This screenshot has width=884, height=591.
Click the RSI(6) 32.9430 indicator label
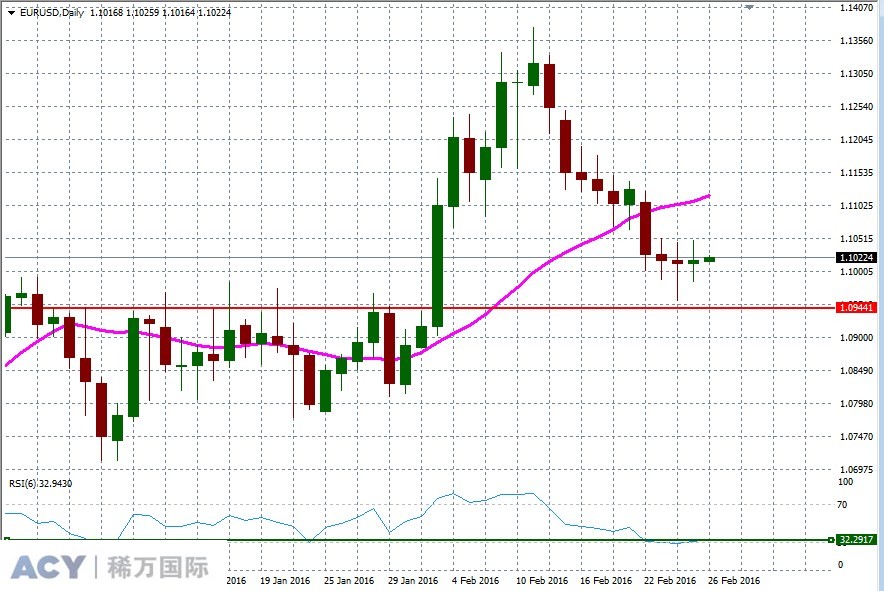[x=41, y=483]
